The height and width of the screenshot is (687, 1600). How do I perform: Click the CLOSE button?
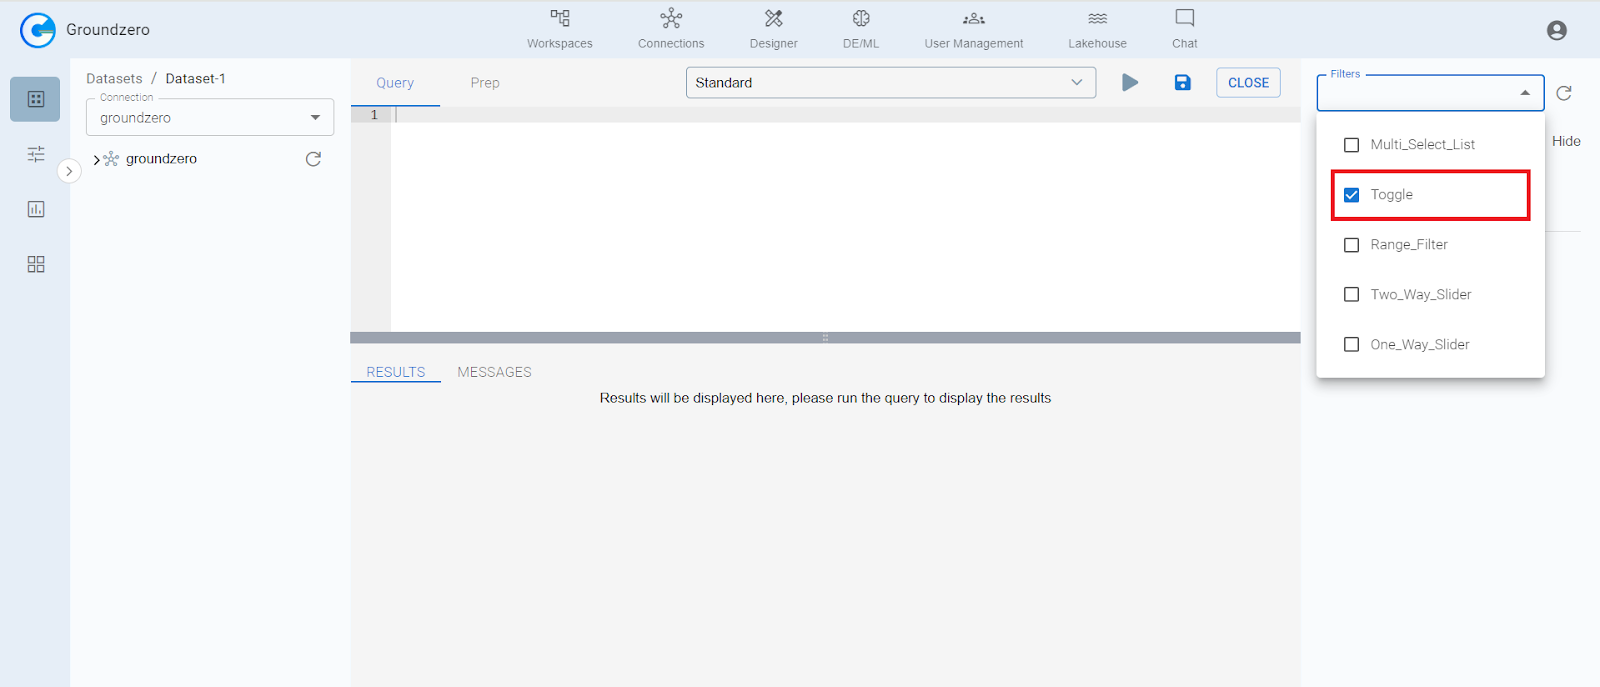tap(1248, 83)
